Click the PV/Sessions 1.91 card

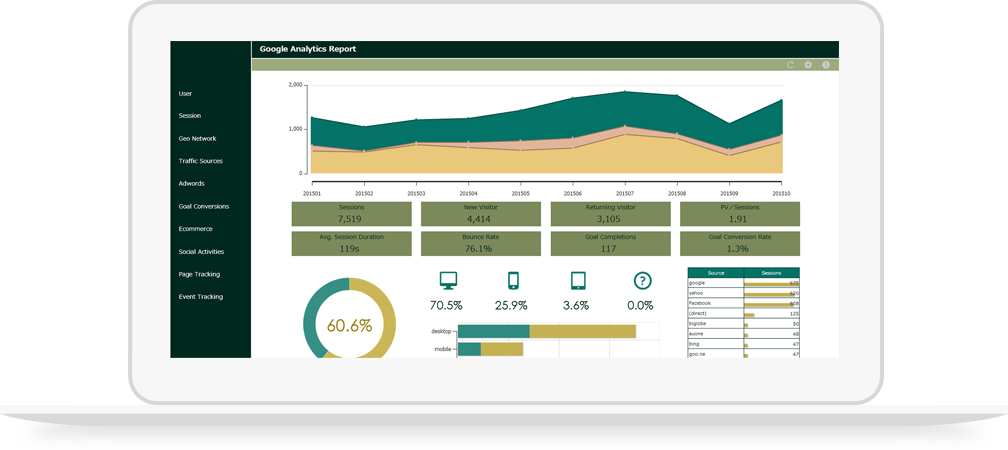(740, 214)
